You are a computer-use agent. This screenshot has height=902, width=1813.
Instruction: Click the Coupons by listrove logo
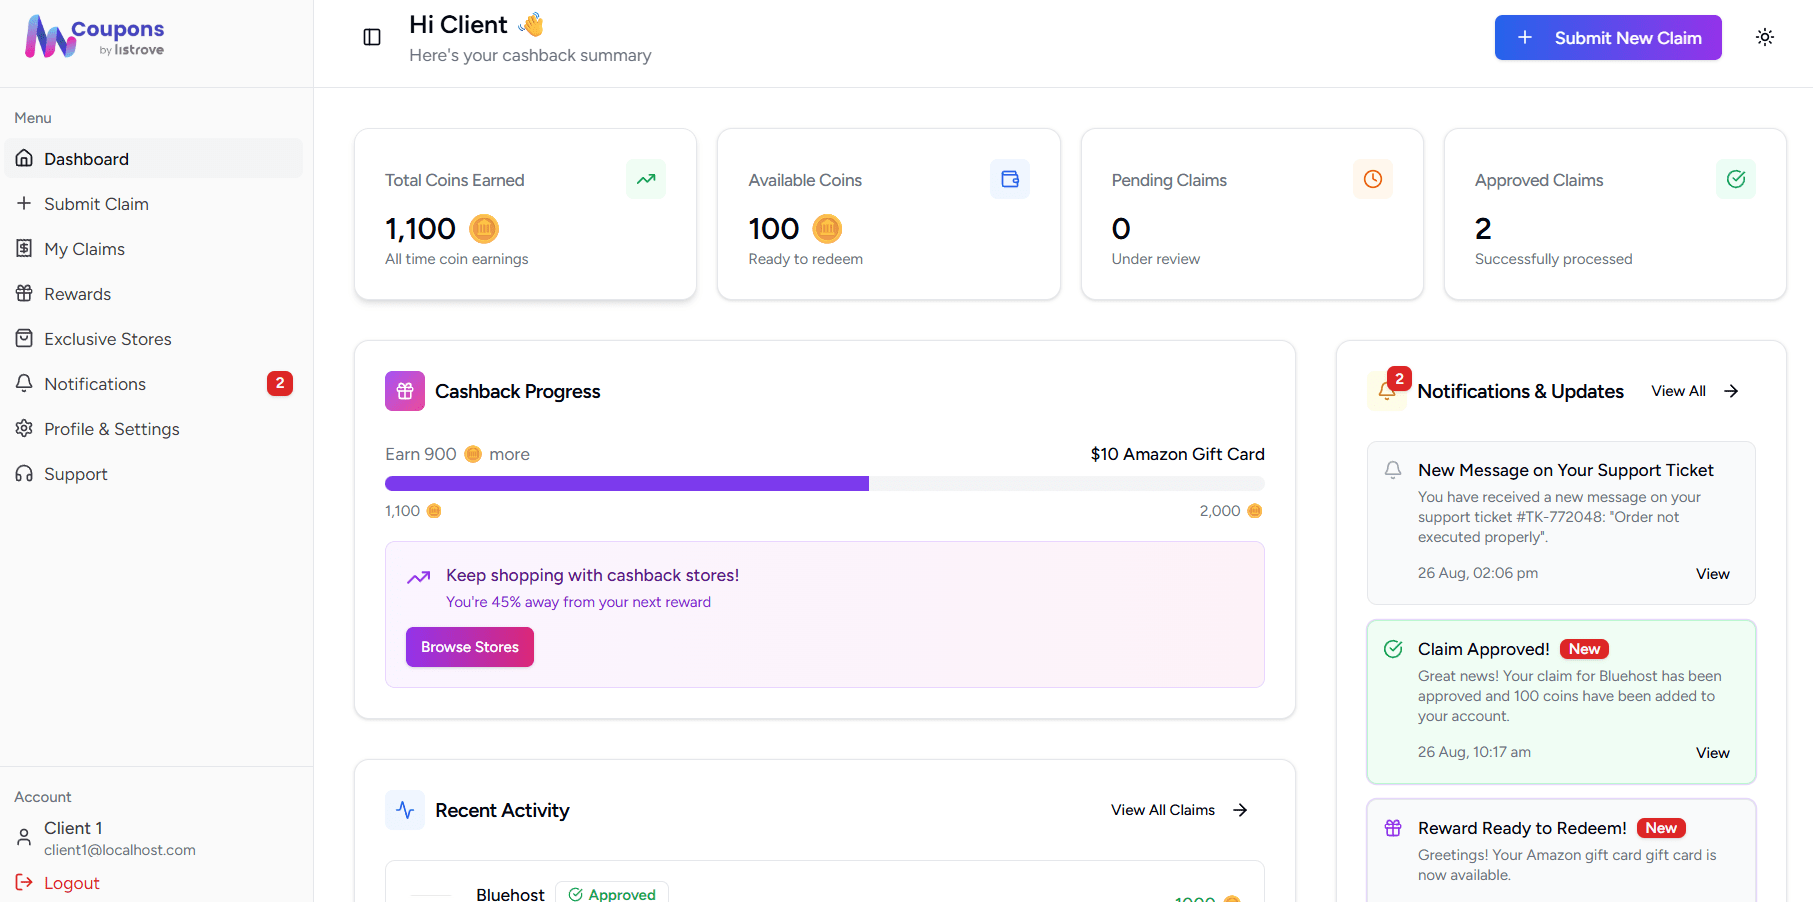pos(95,37)
